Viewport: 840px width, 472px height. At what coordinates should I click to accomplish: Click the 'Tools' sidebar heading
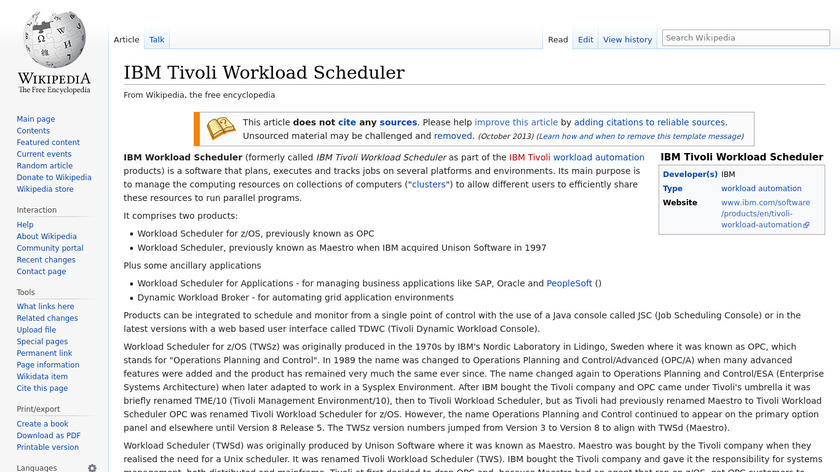click(x=26, y=293)
